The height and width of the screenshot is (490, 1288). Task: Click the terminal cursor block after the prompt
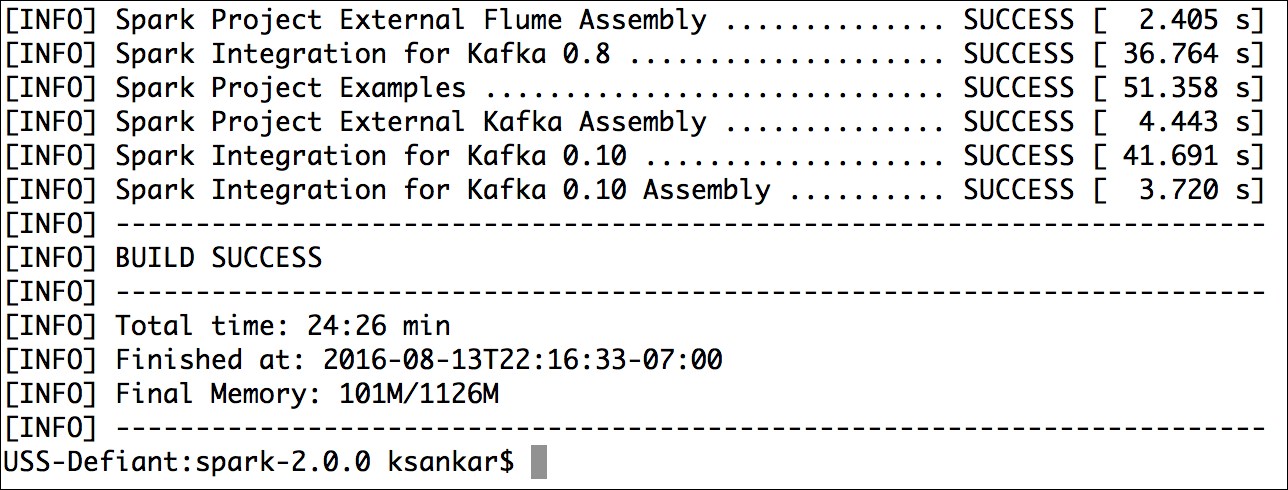pyautogui.click(x=539, y=462)
